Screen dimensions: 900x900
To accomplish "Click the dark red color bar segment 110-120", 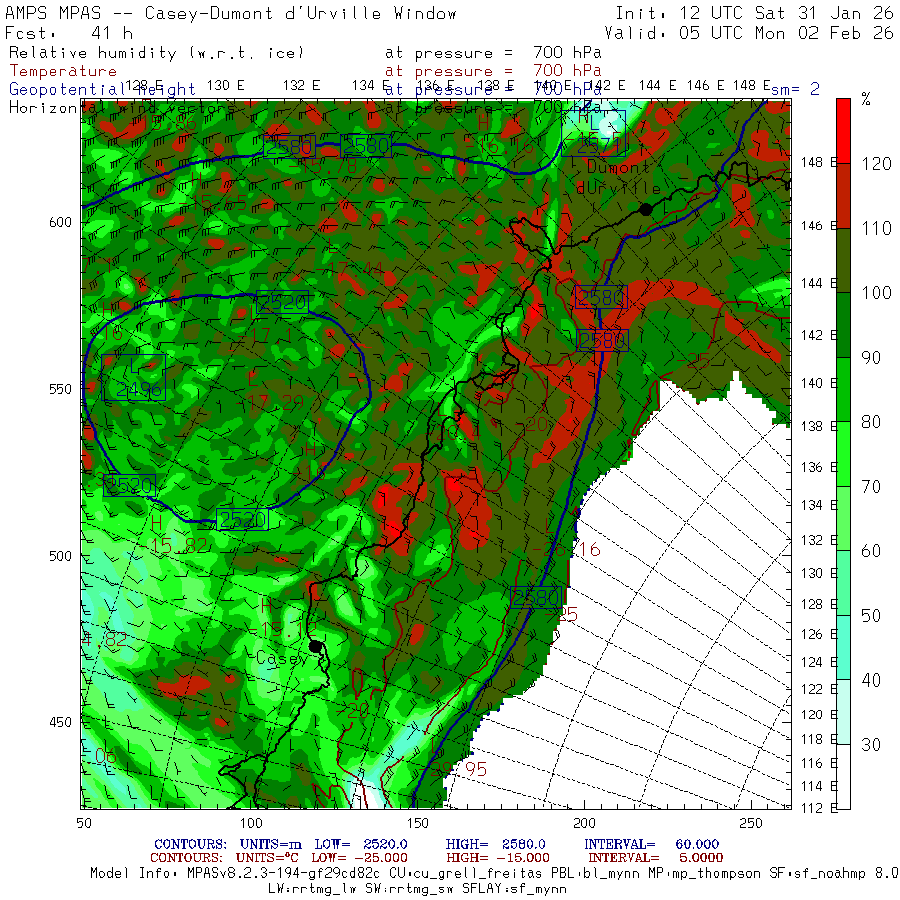I will (843, 196).
